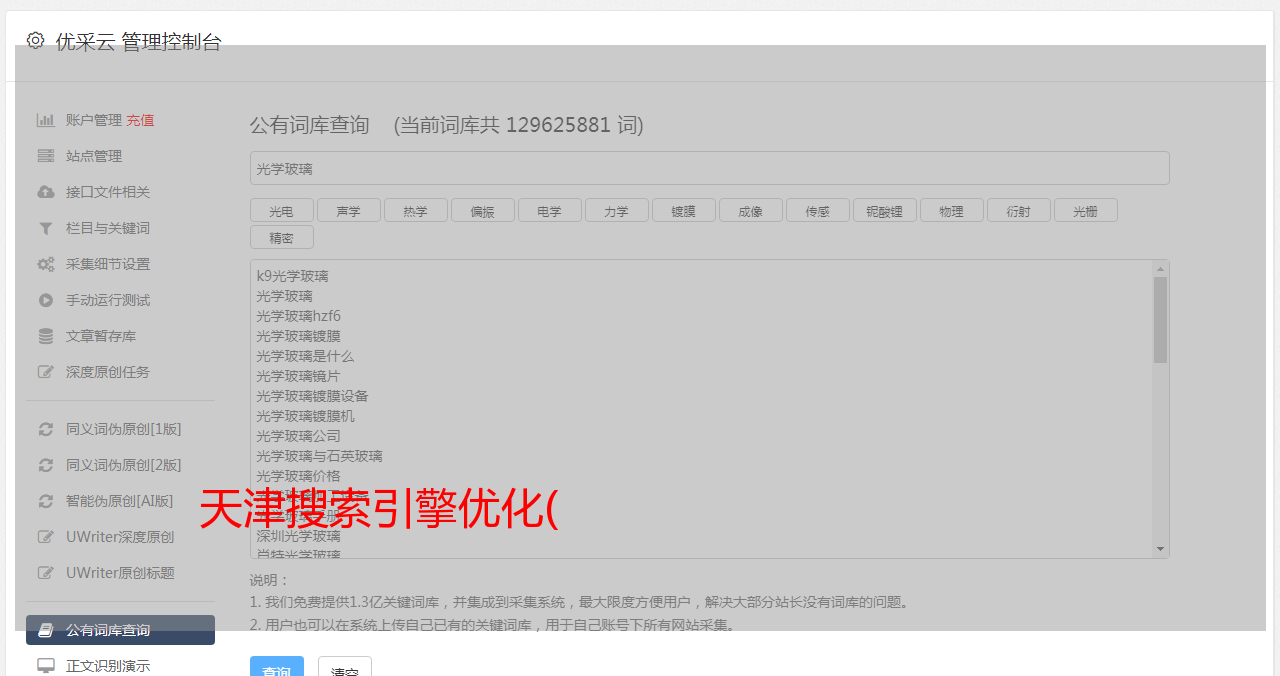Select the 光学玻璃镀膜设备 result row
The width and height of the screenshot is (1280, 676).
(312, 396)
